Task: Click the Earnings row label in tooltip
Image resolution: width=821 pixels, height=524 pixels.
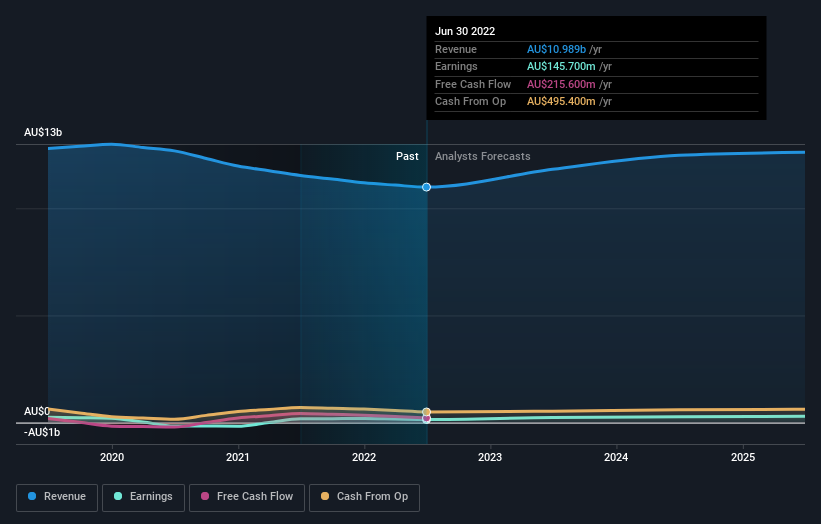Action: coord(456,66)
